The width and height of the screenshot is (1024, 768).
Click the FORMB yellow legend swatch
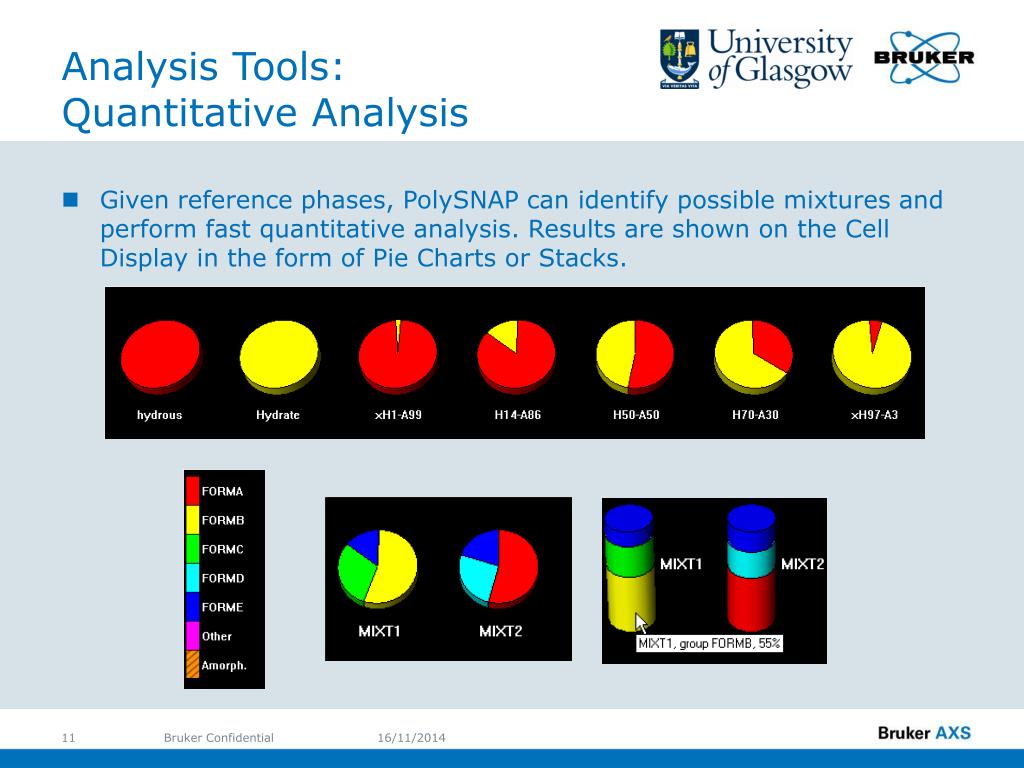click(x=193, y=520)
